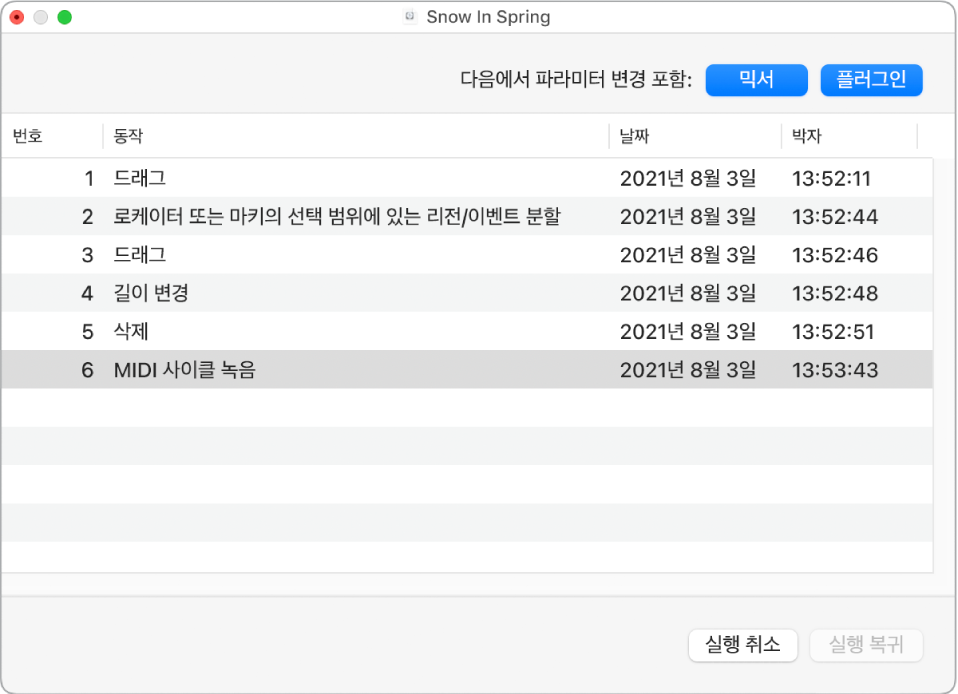Click the Snow In Spring window title

pyautogui.click(x=488, y=17)
